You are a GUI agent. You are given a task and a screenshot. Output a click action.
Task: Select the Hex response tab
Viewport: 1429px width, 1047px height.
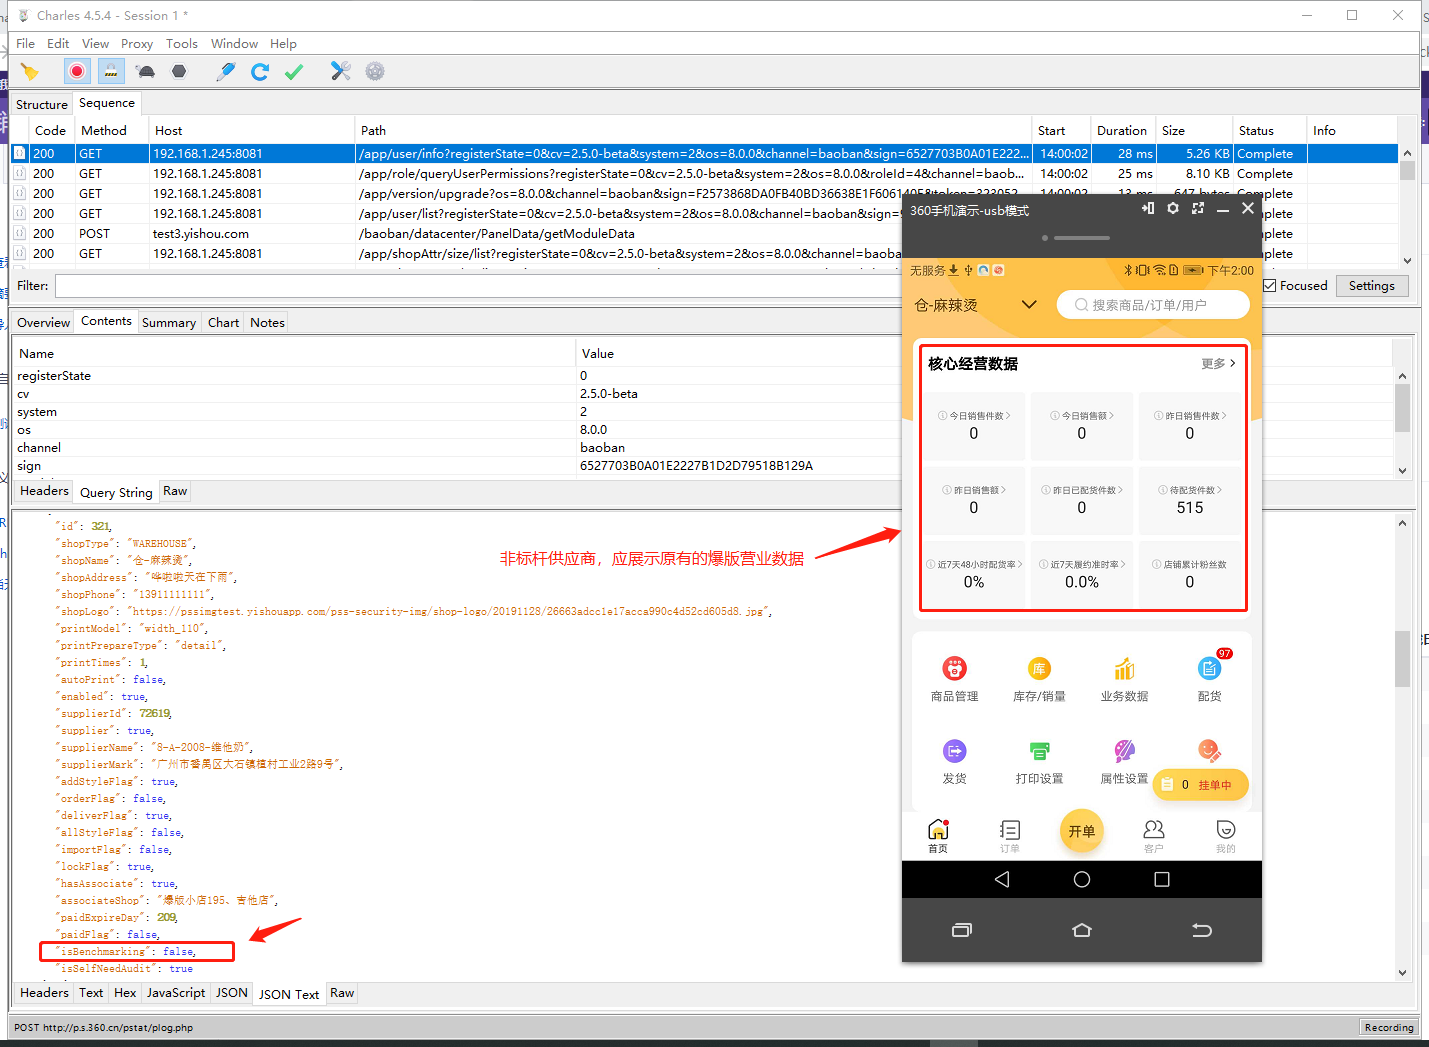125,993
